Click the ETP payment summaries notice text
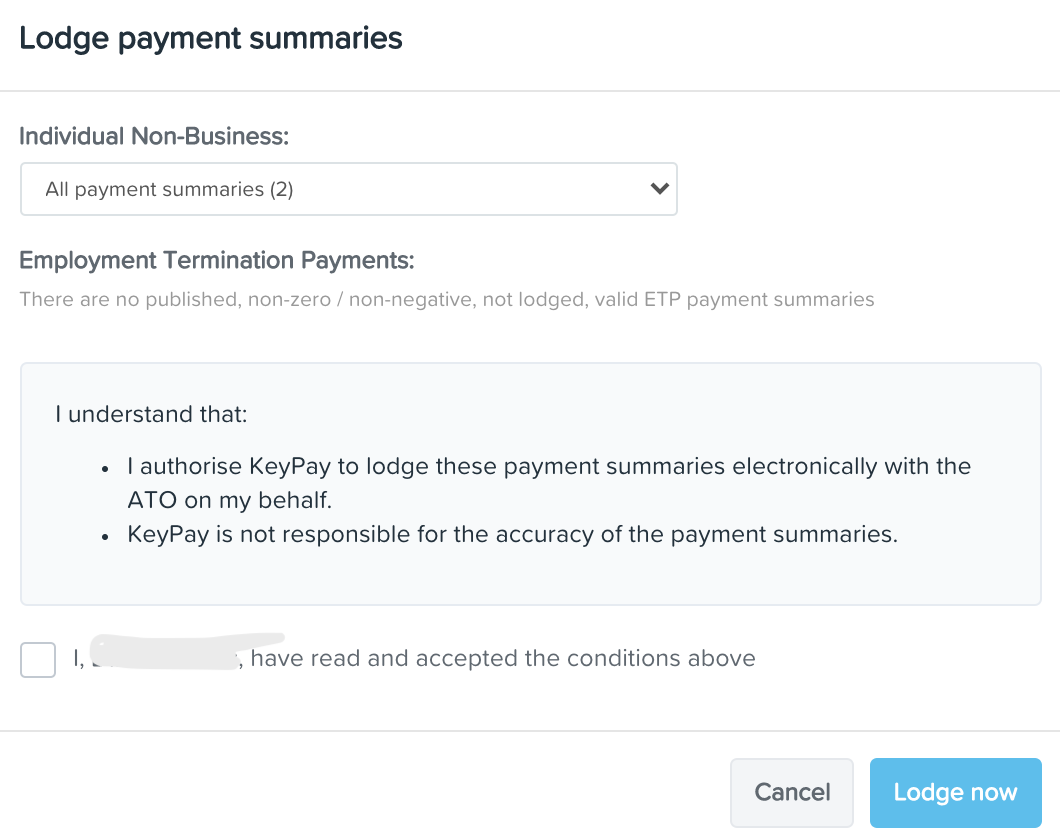 [447, 299]
